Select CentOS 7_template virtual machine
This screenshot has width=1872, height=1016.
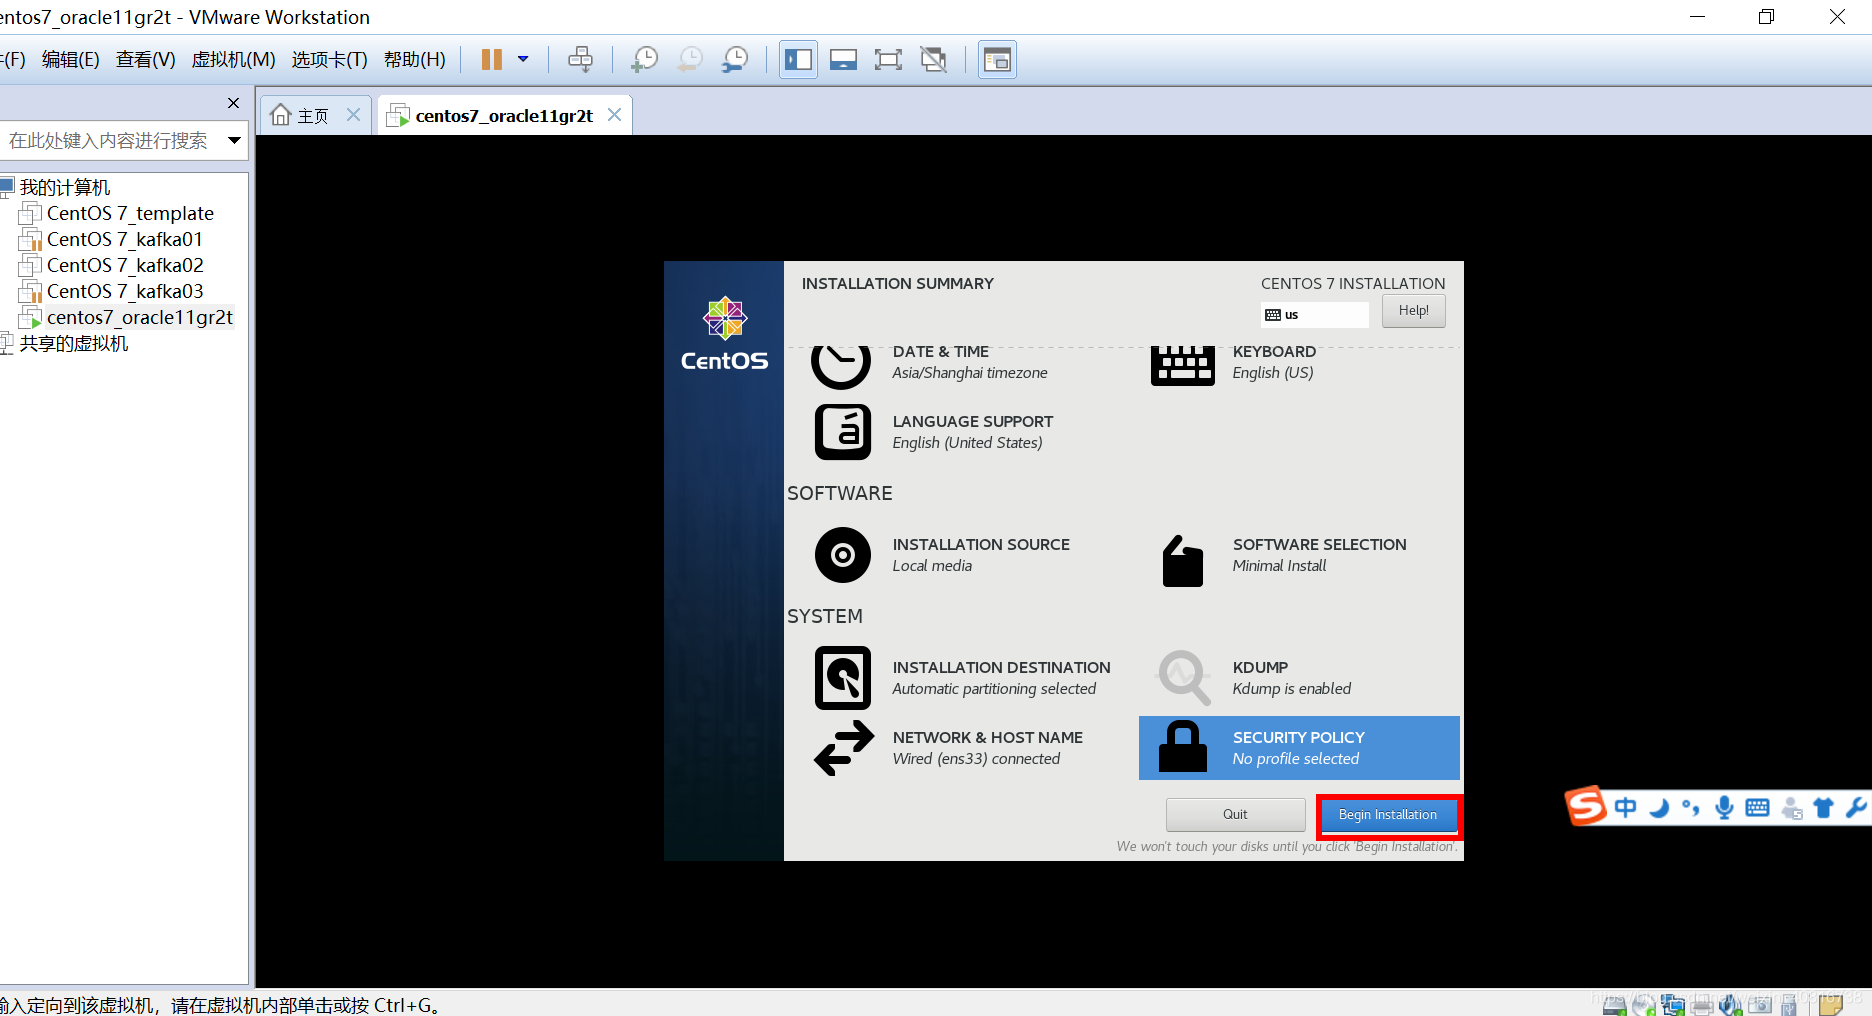130,213
